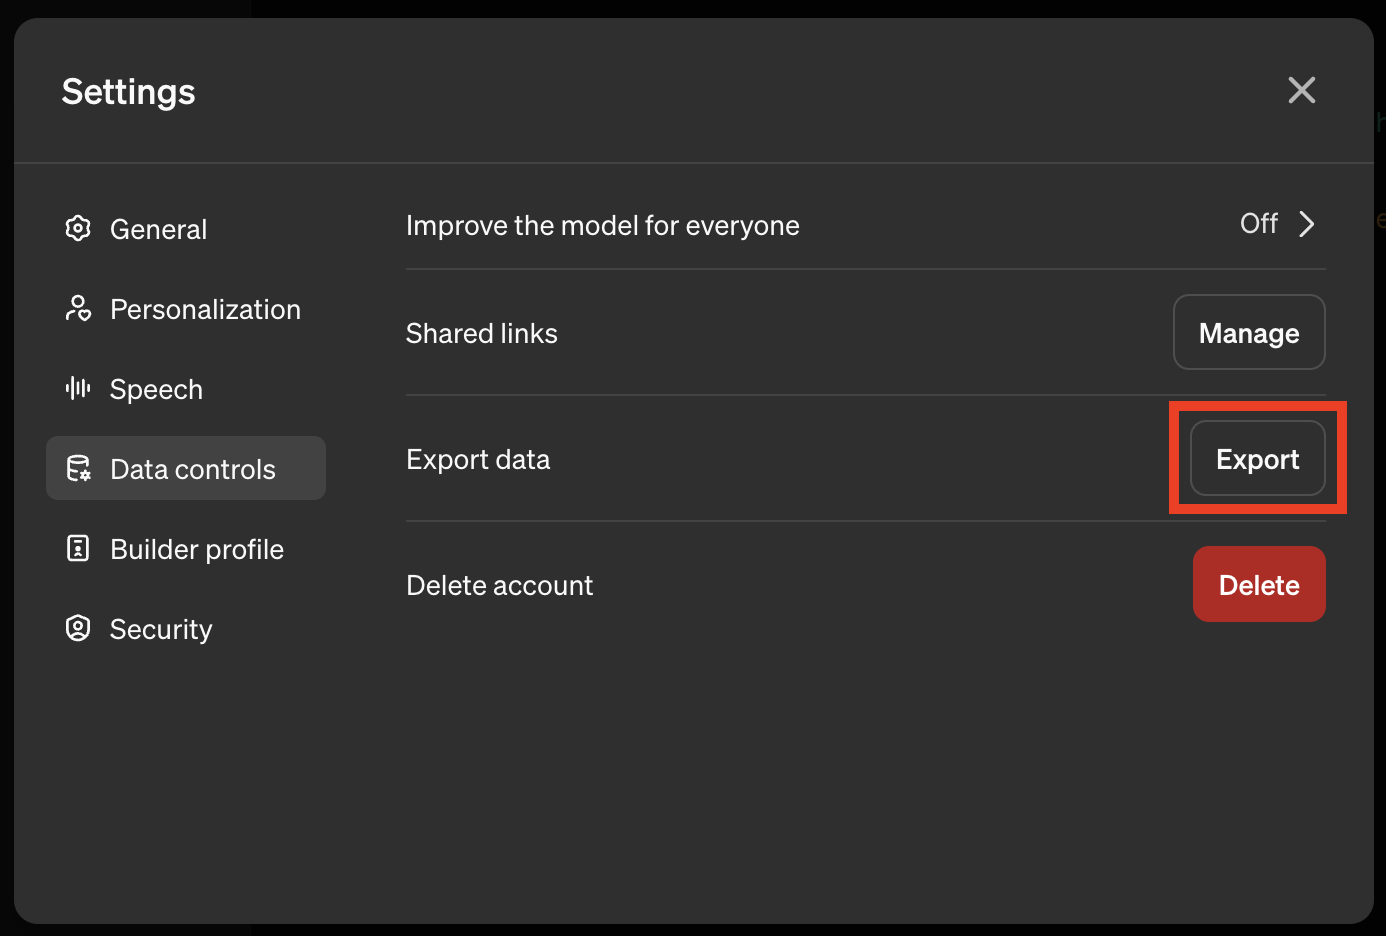Click the 'Export data' label
The height and width of the screenshot is (936, 1386).
tap(478, 460)
